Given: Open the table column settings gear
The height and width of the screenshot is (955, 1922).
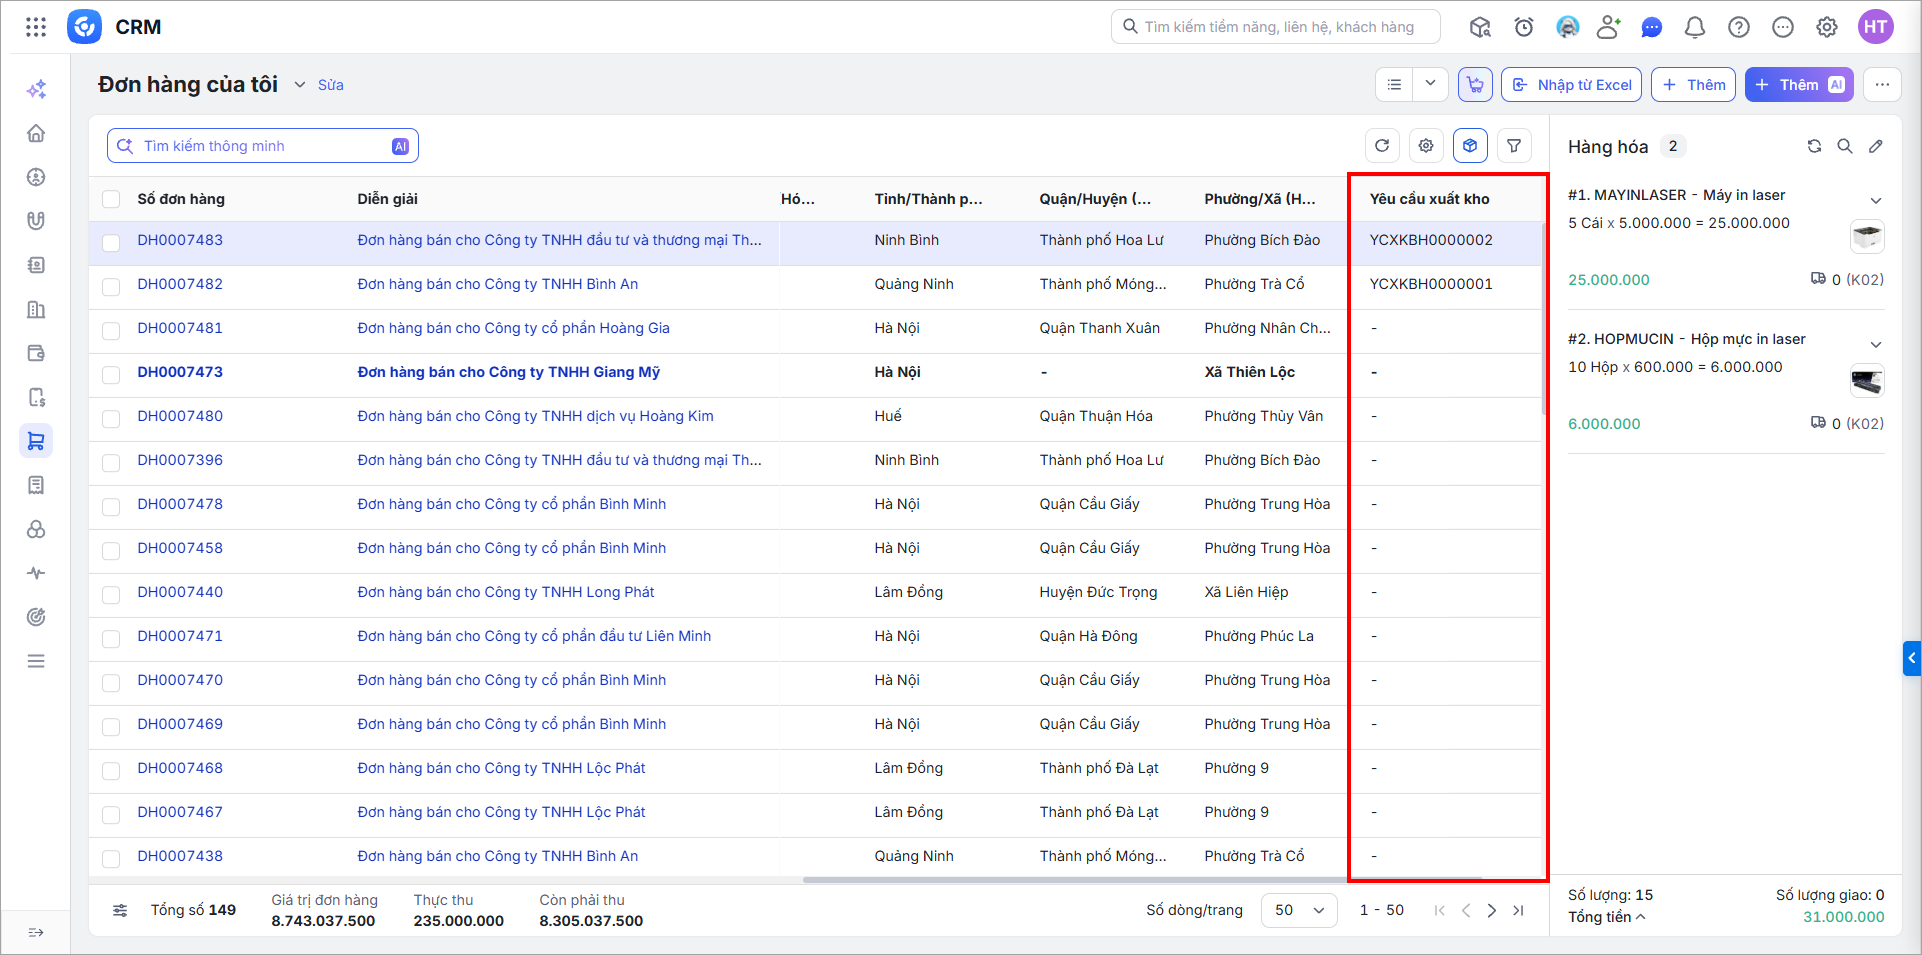Looking at the screenshot, I should click(1426, 146).
